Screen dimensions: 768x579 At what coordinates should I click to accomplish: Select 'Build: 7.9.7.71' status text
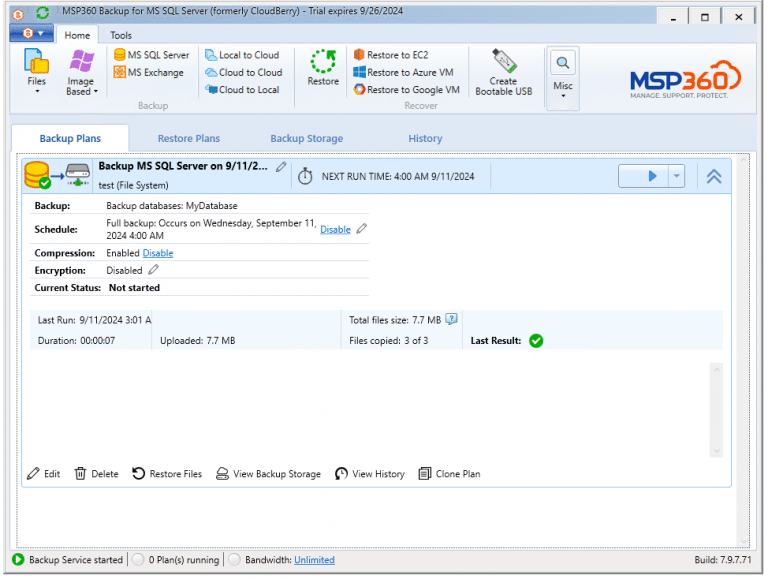(x=722, y=559)
